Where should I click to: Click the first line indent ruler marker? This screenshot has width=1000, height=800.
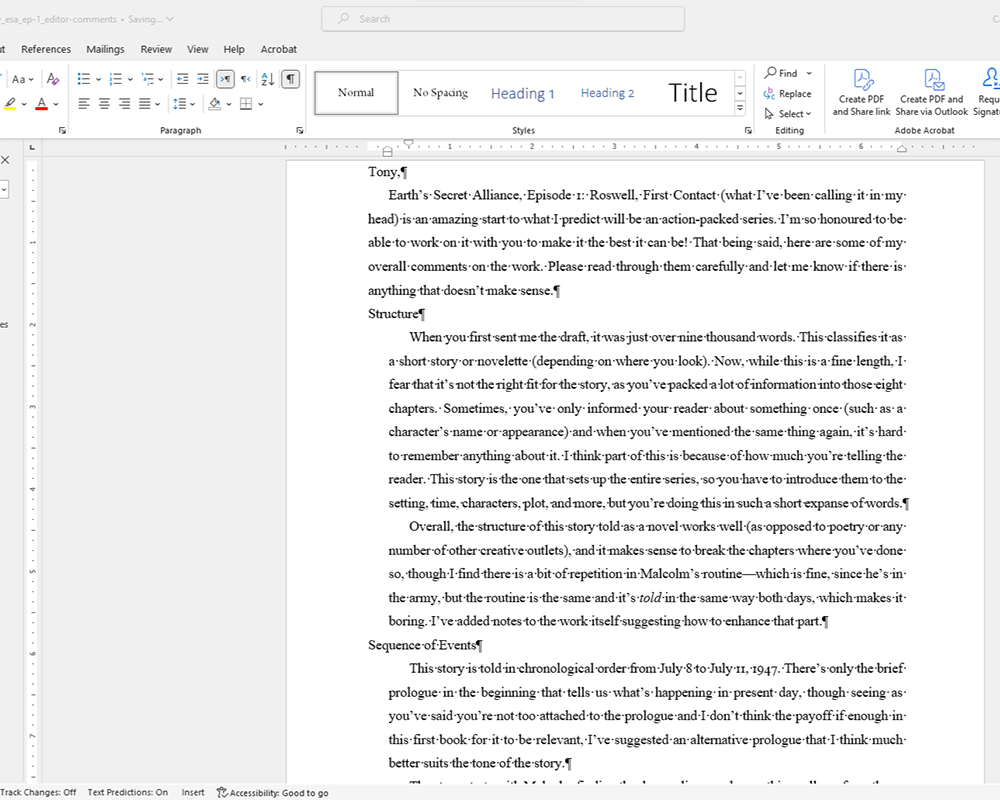pyautogui.click(x=408, y=144)
